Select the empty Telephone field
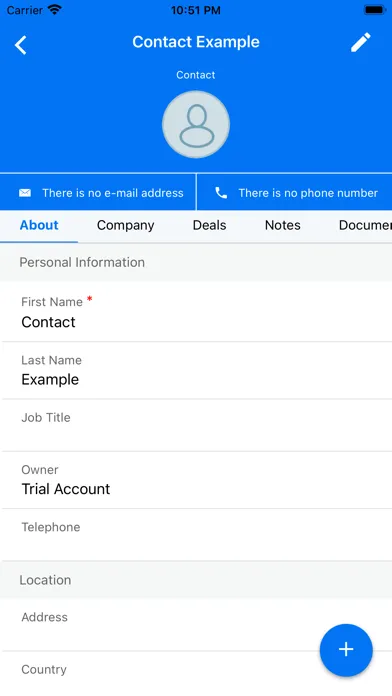392x696 pixels. click(x=196, y=535)
